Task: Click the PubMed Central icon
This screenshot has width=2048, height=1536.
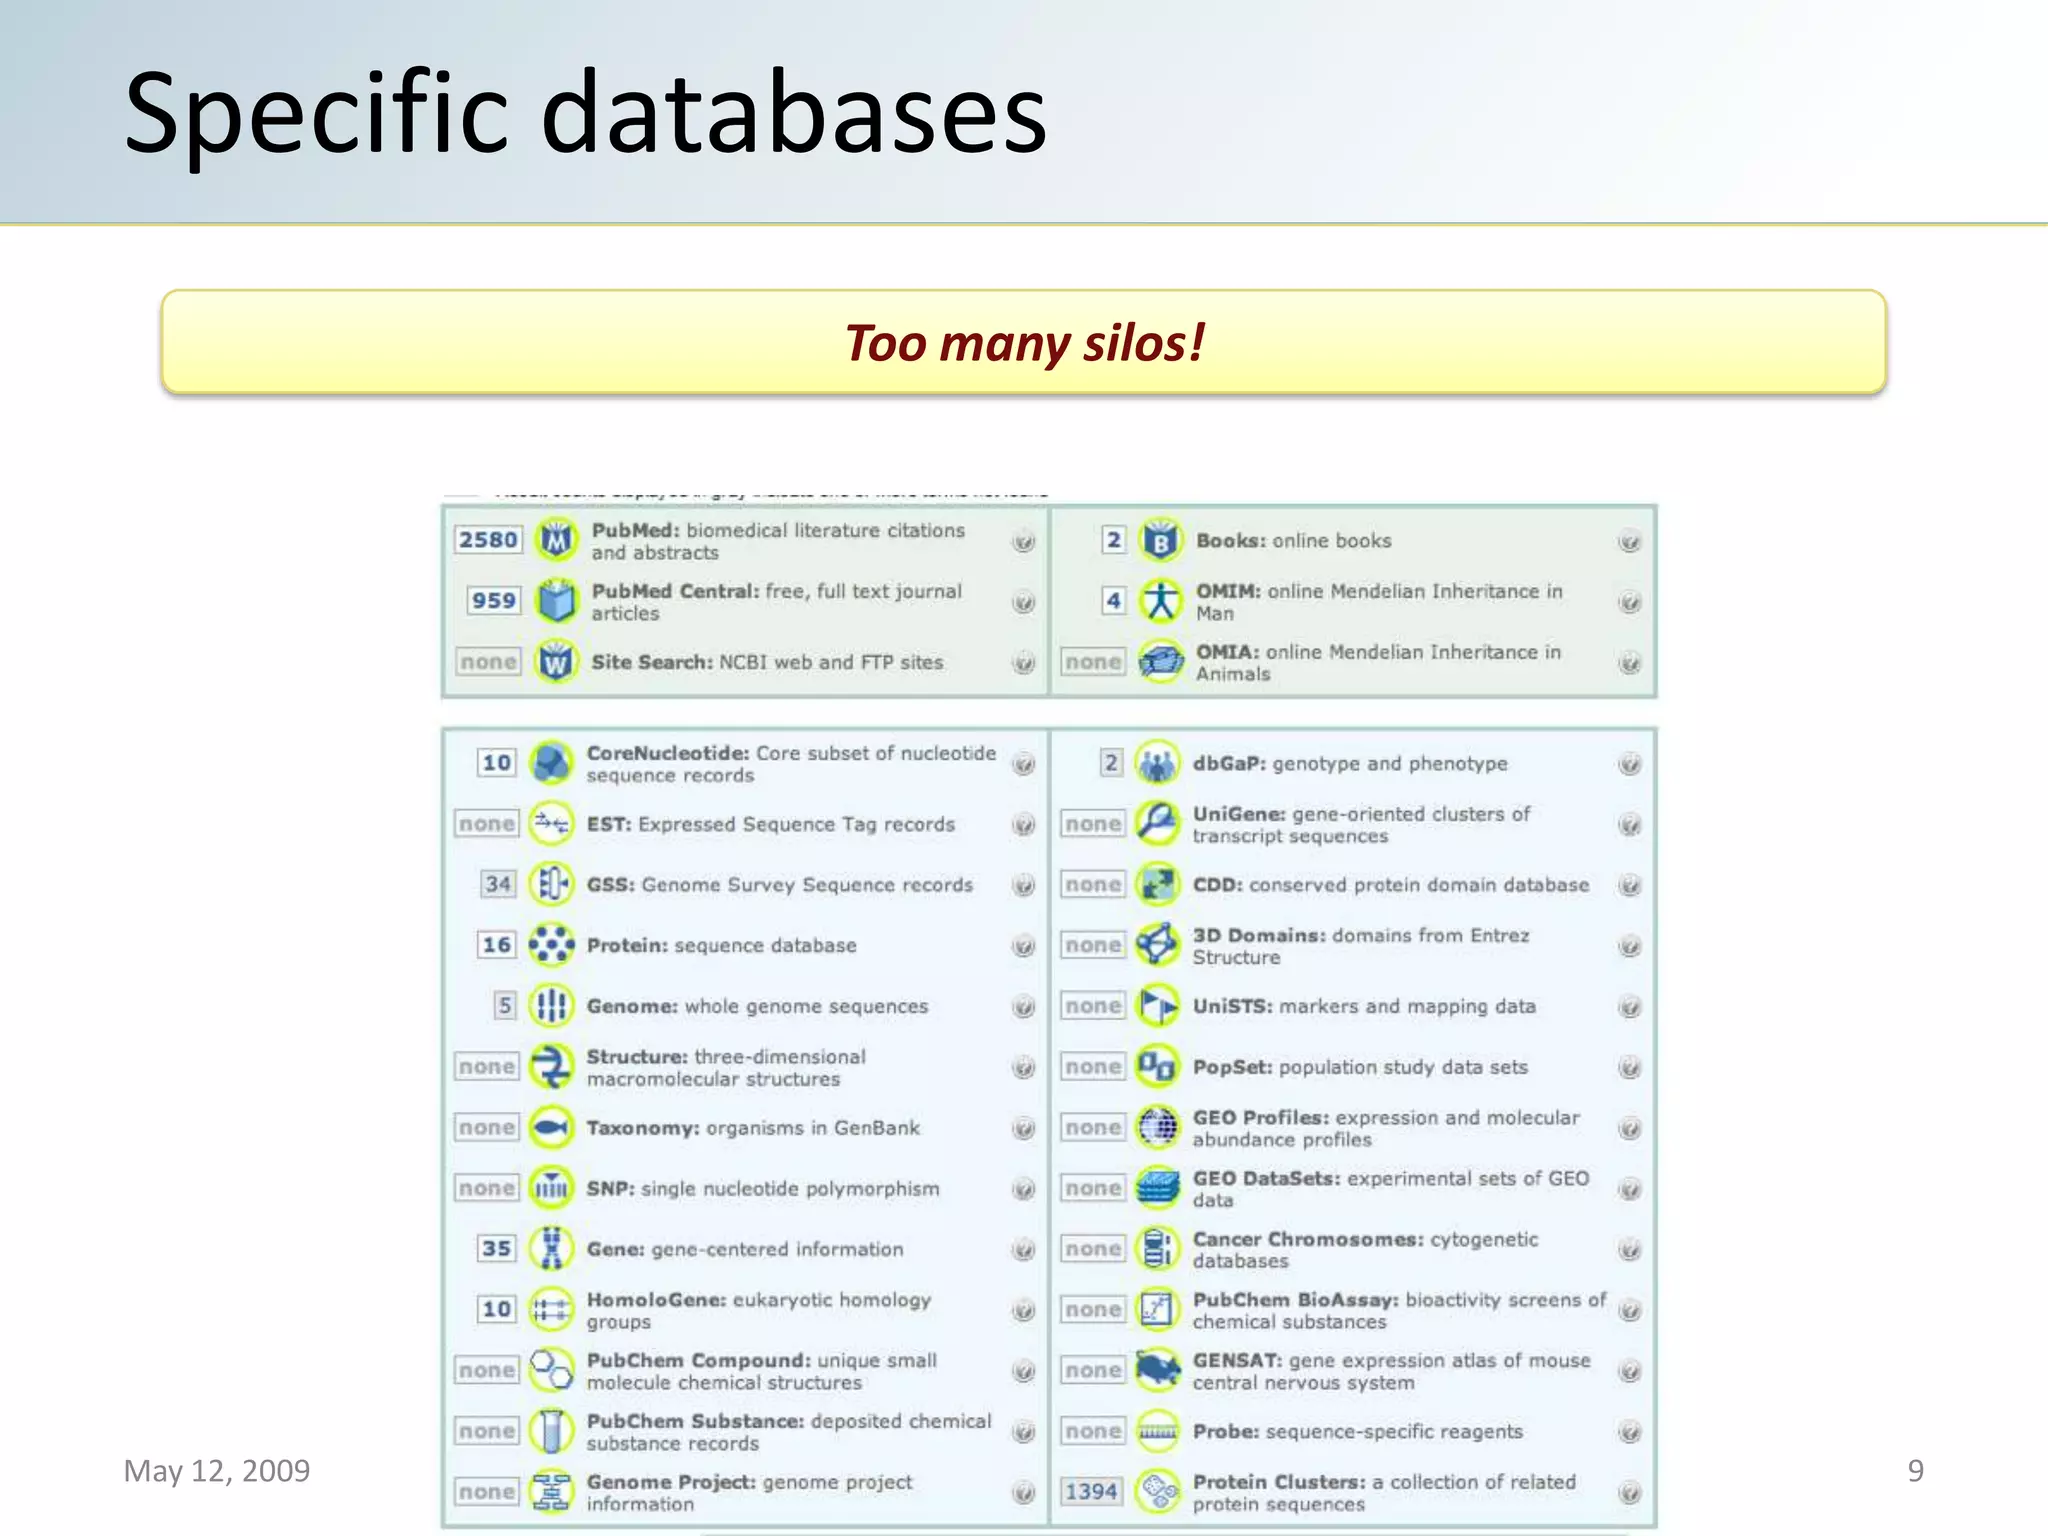Action: pos(556,601)
